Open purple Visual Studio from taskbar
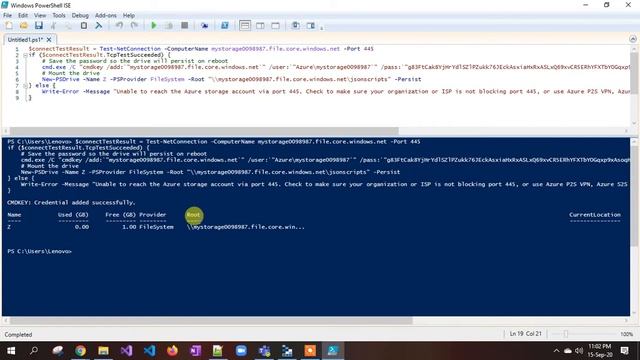Screen dimensions: 640x360 coord(126,351)
